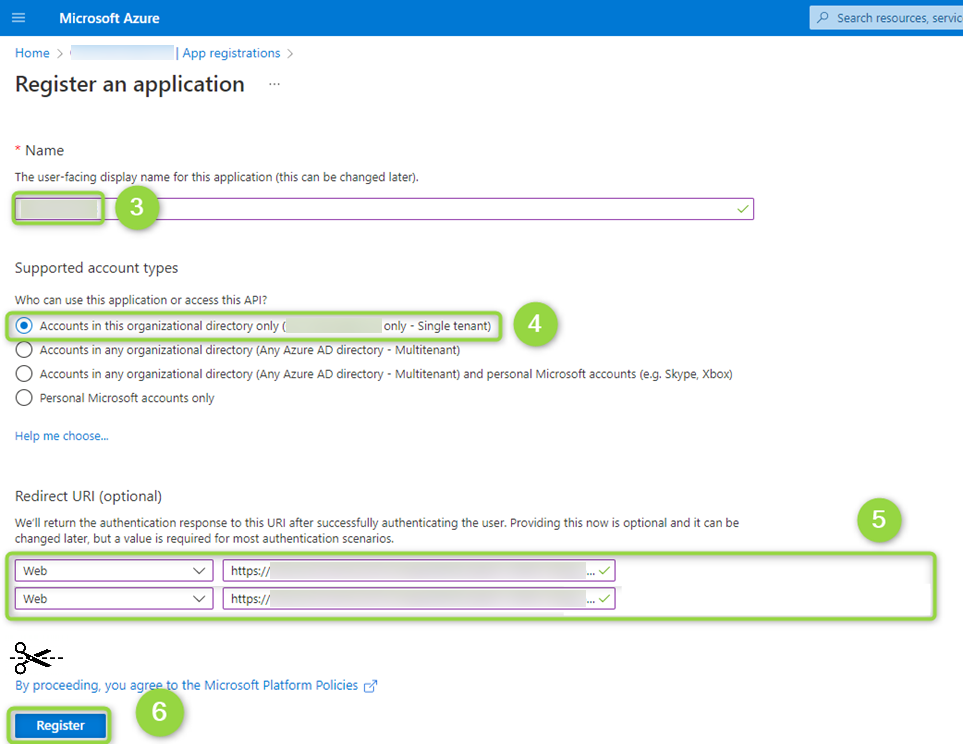
Task: Open the Azure portal hamburger menu
Action: point(18,18)
